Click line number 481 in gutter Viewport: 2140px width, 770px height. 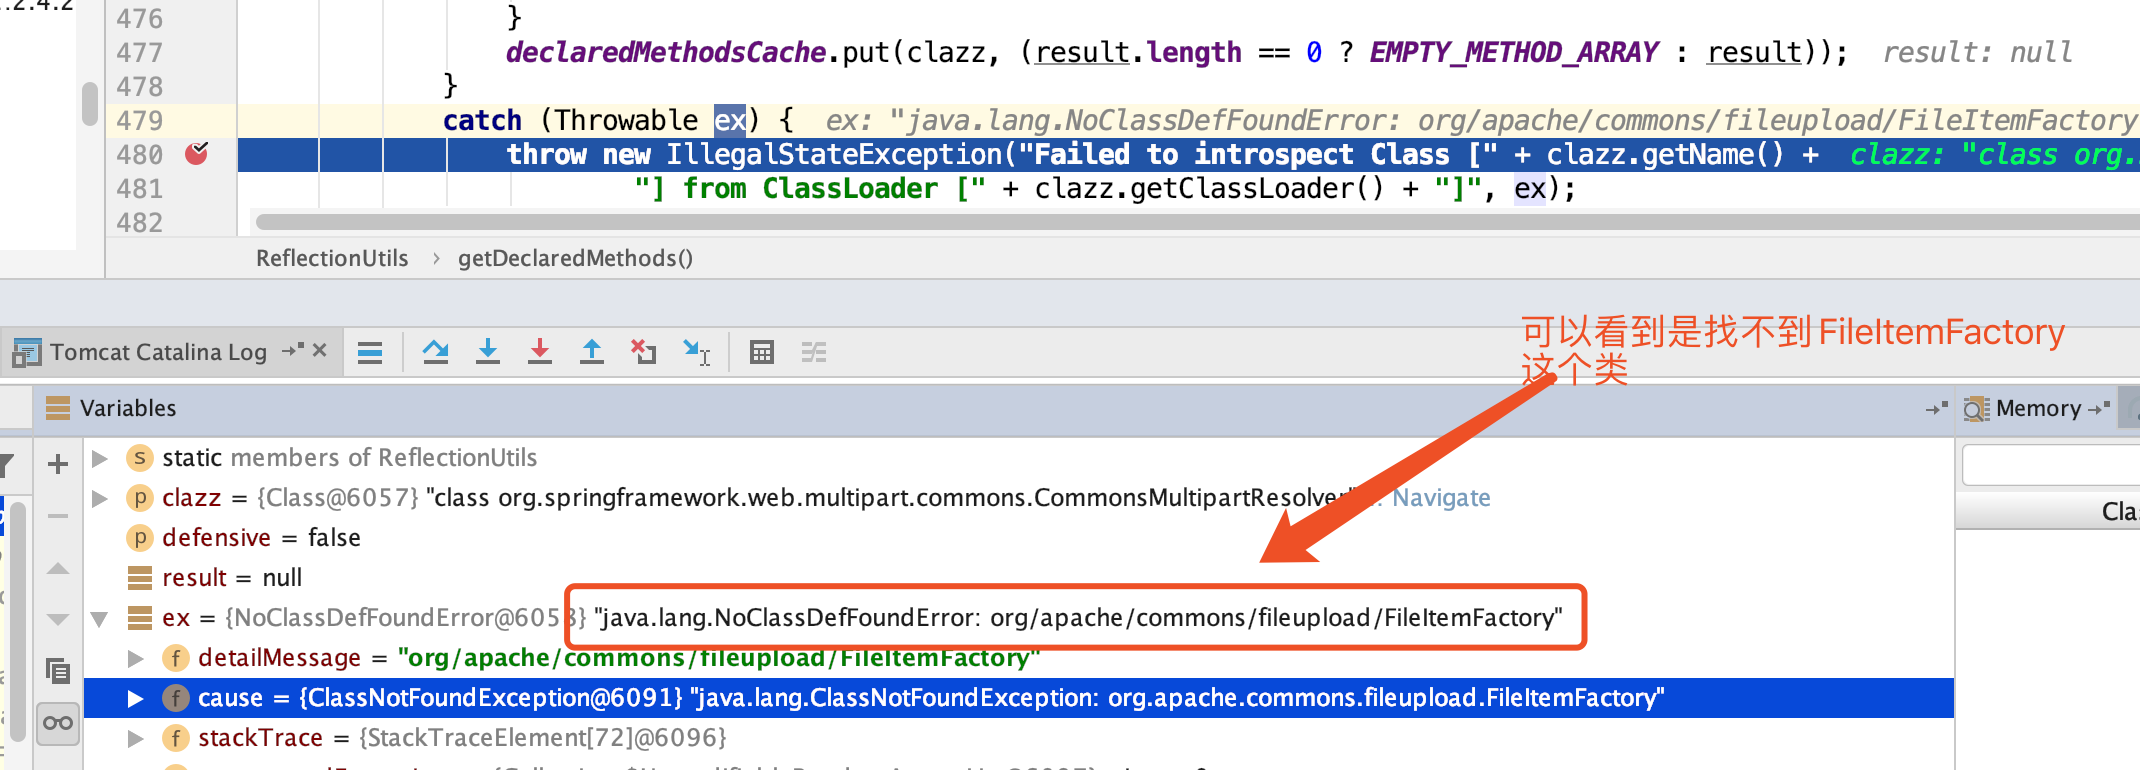pos(139,189)
